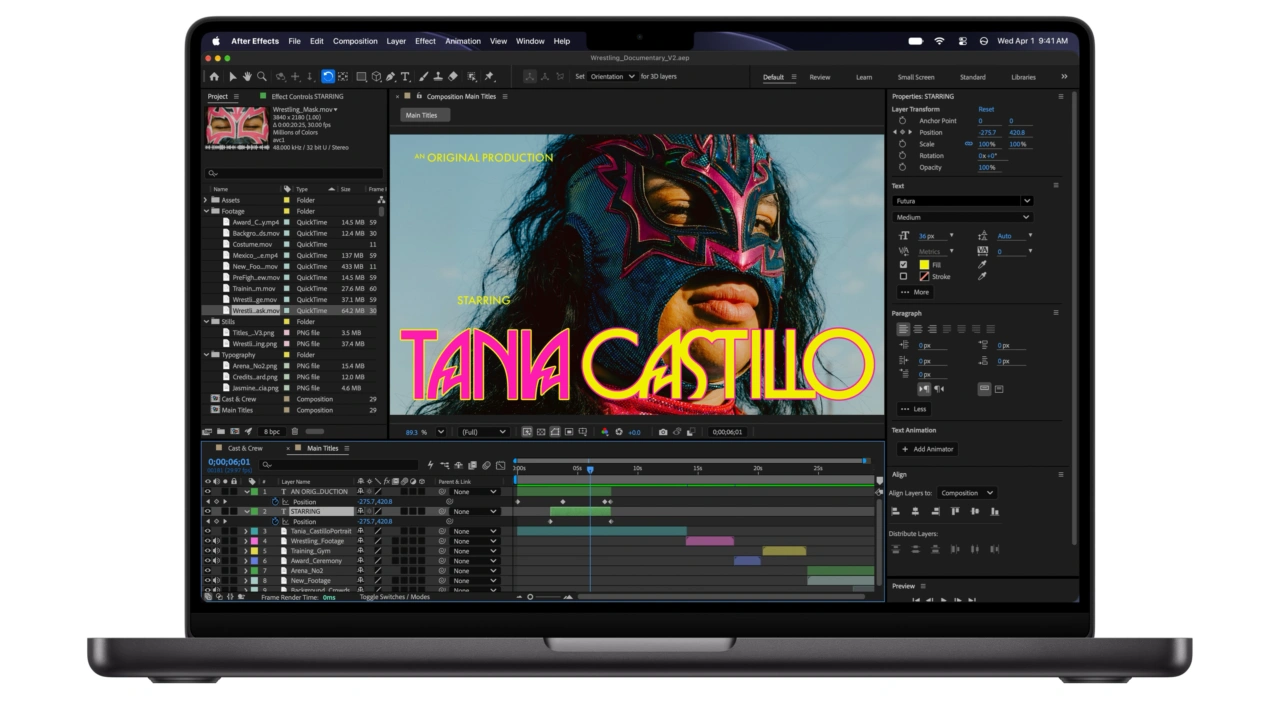Select the Zoom magnifier tool

(262, 77)
